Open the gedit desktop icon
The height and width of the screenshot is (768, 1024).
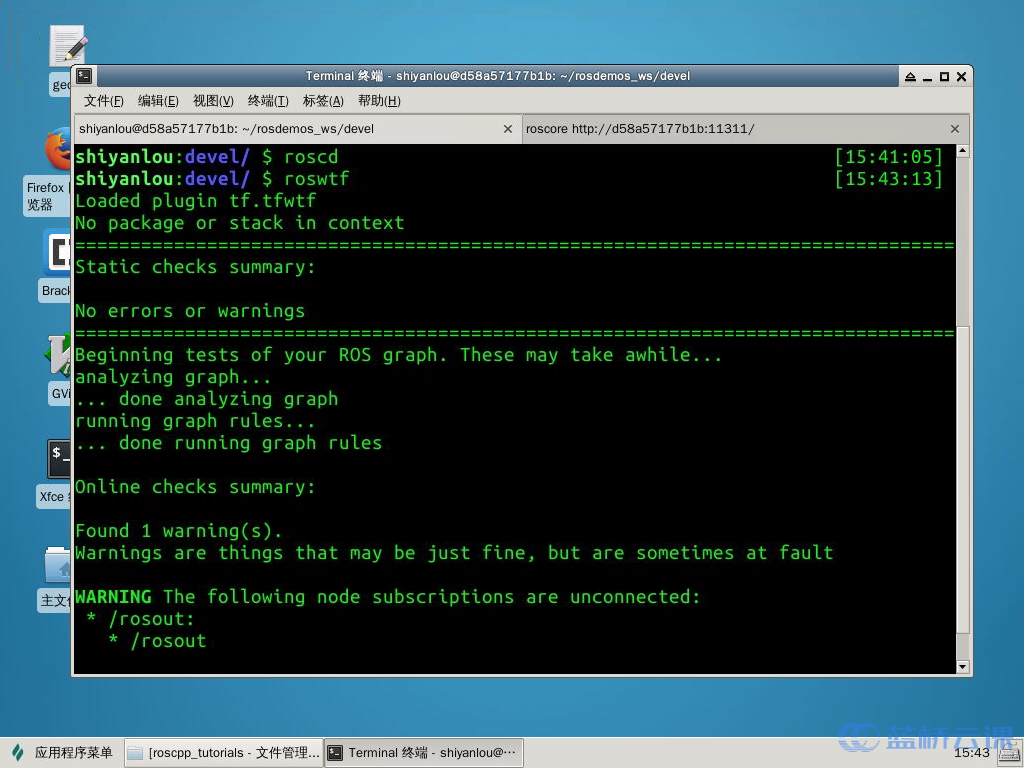(62, 59)
